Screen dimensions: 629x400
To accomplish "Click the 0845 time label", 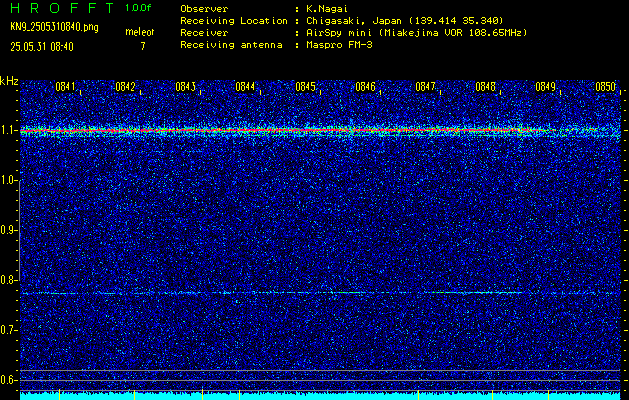I will 305,87.
